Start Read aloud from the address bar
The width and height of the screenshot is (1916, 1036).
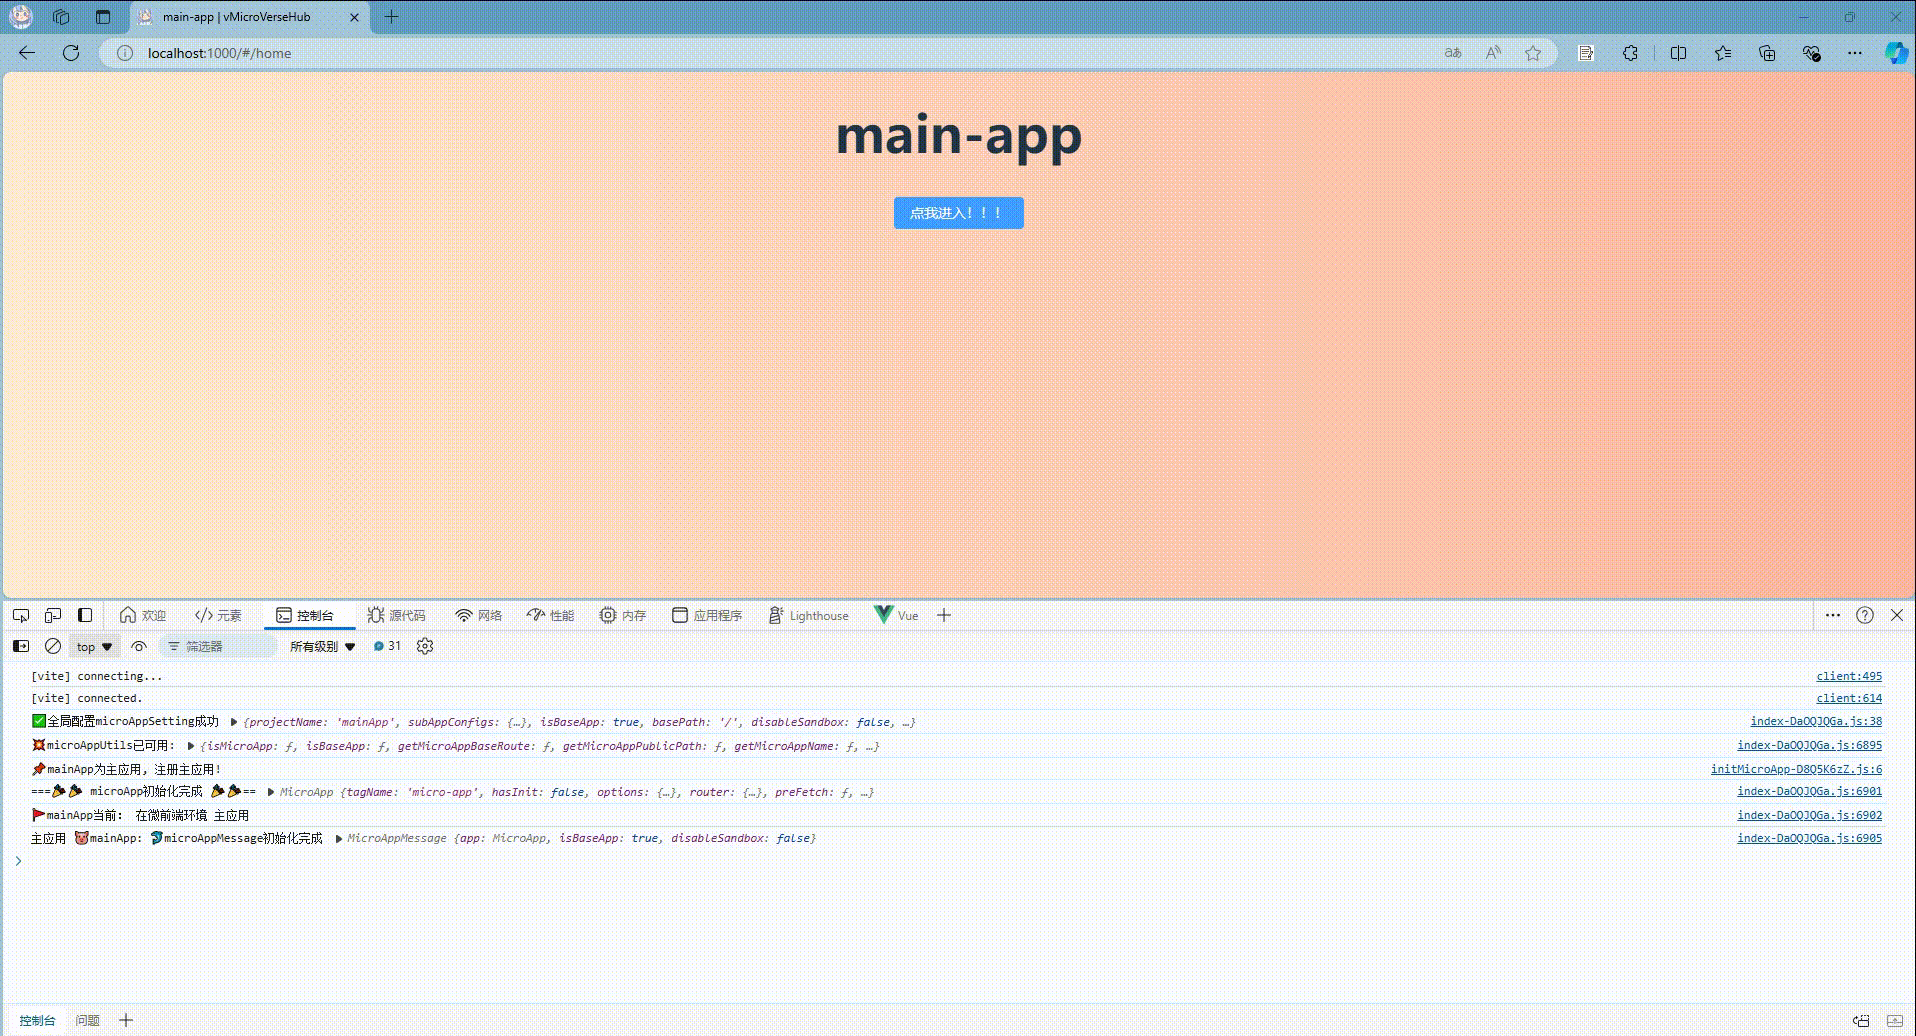coord(1493,53)
